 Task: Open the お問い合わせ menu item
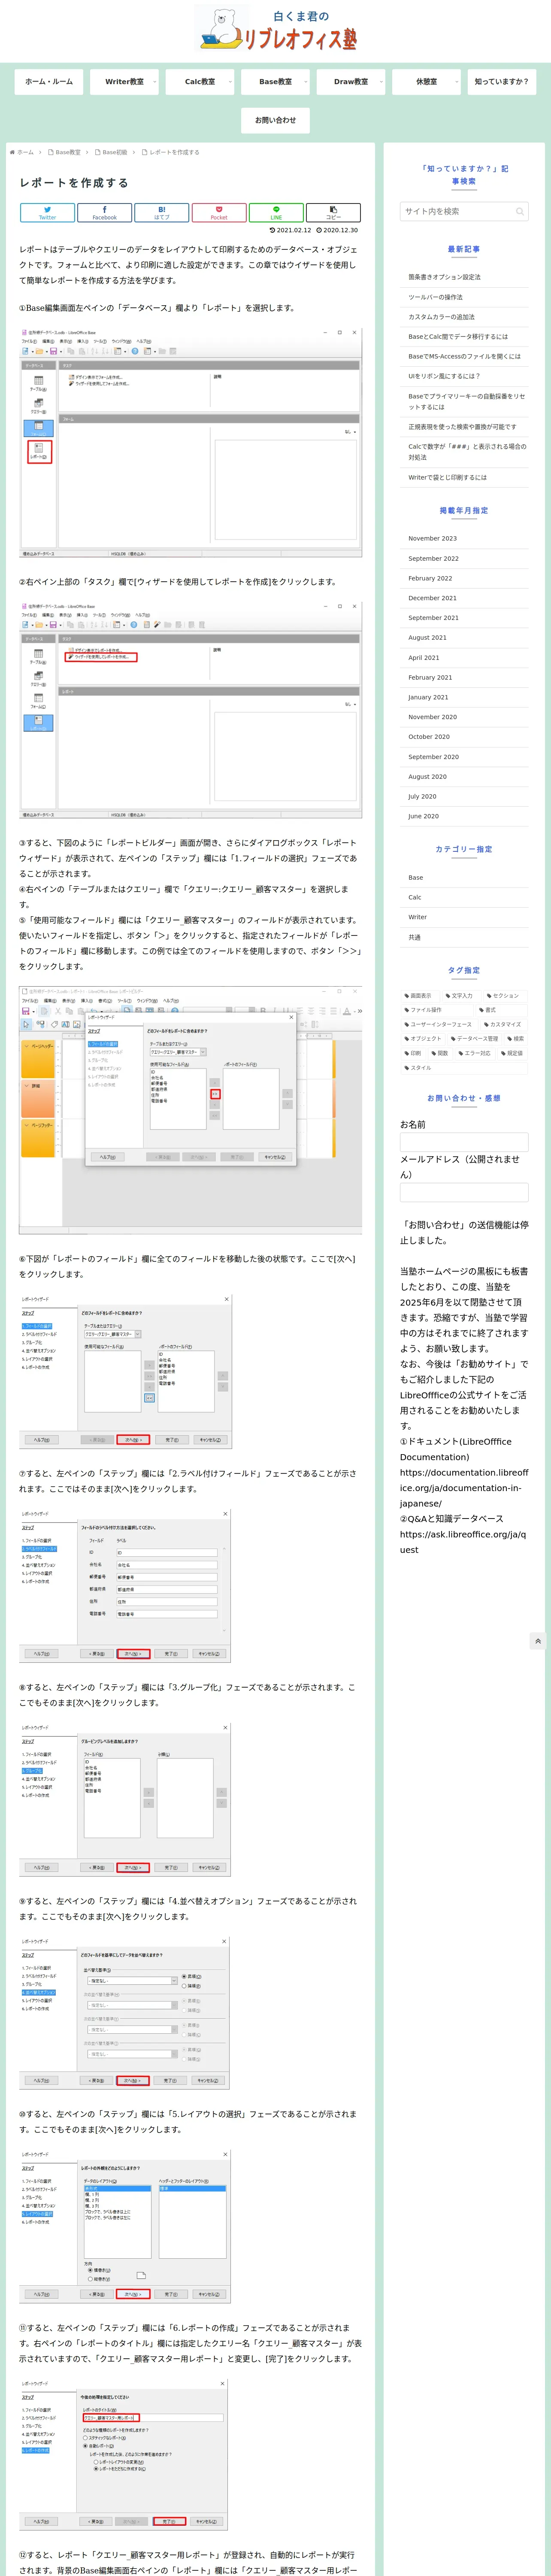click(275, 120)
